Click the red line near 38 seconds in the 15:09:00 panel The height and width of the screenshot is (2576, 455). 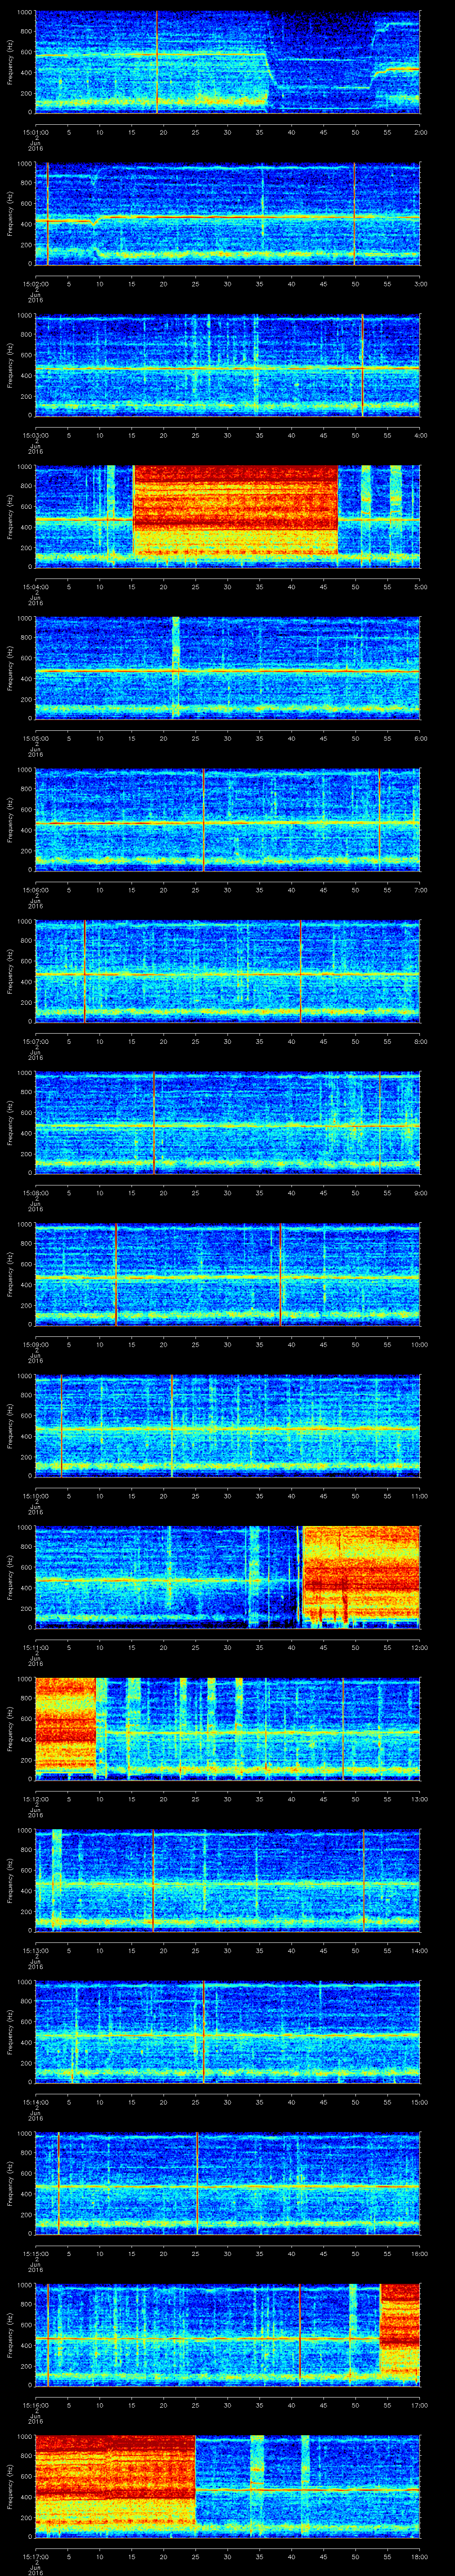281,1274
